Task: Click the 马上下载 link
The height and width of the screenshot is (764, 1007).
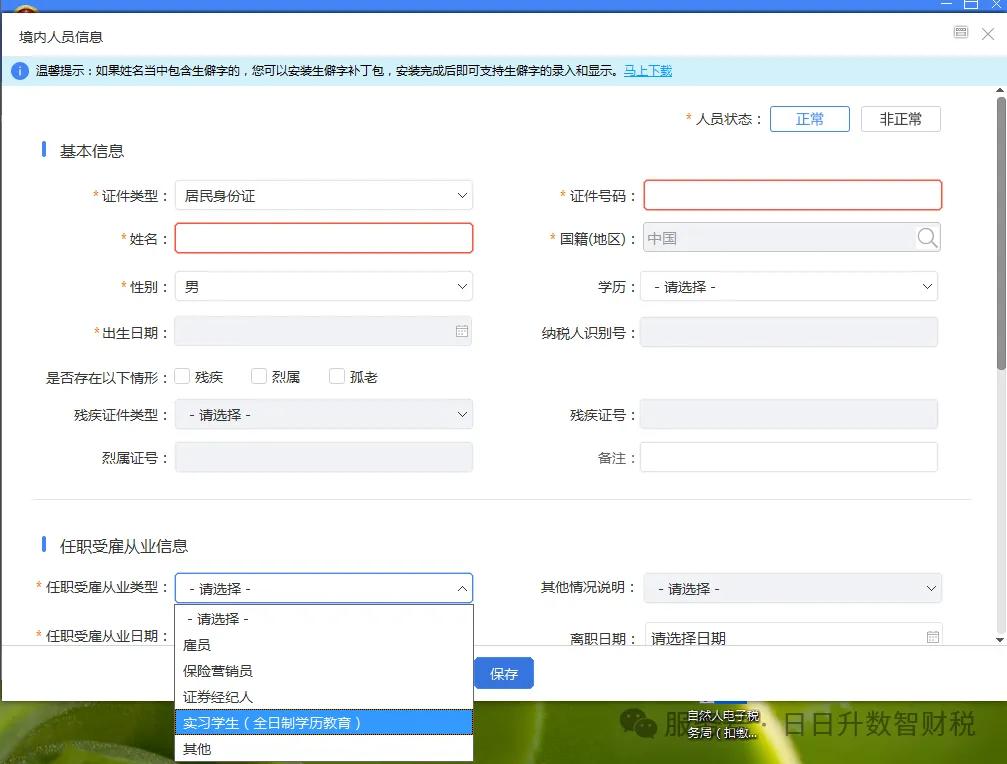Action: click(x=647, y=70)
